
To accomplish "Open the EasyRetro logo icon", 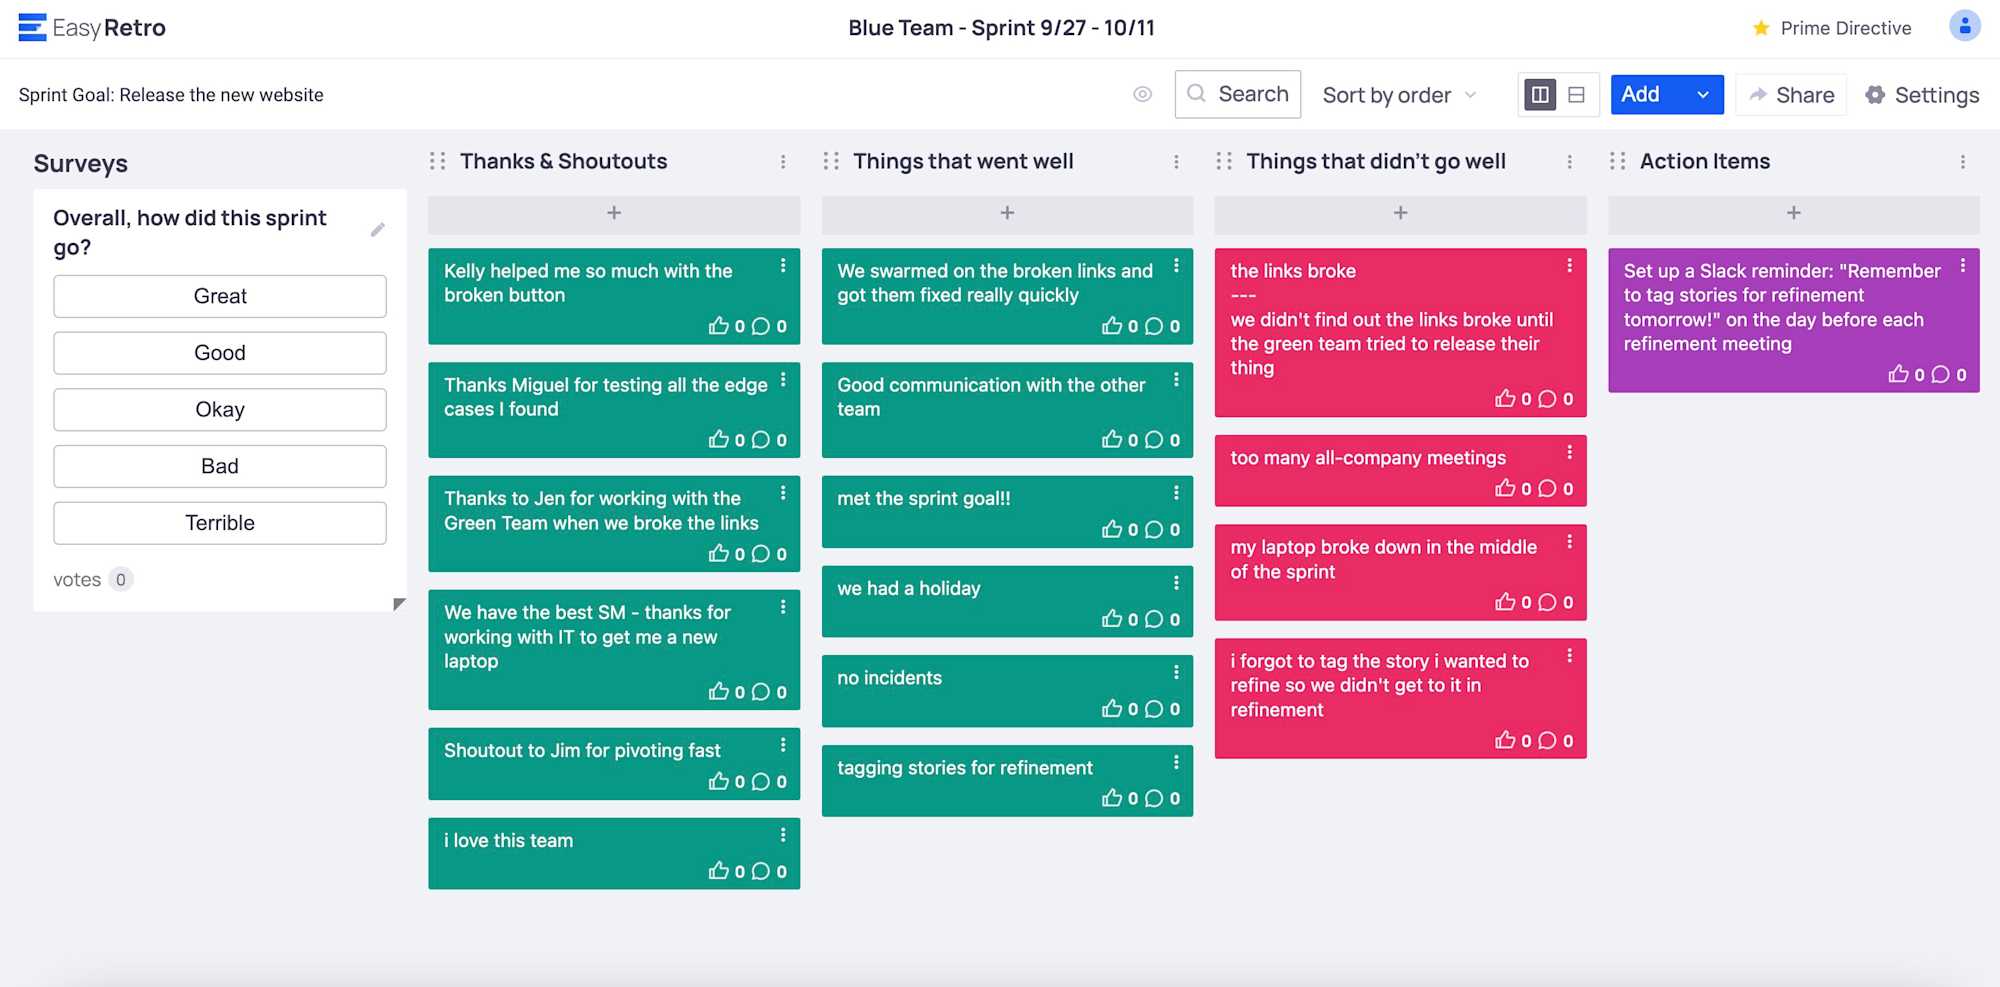I will (32, 27).
